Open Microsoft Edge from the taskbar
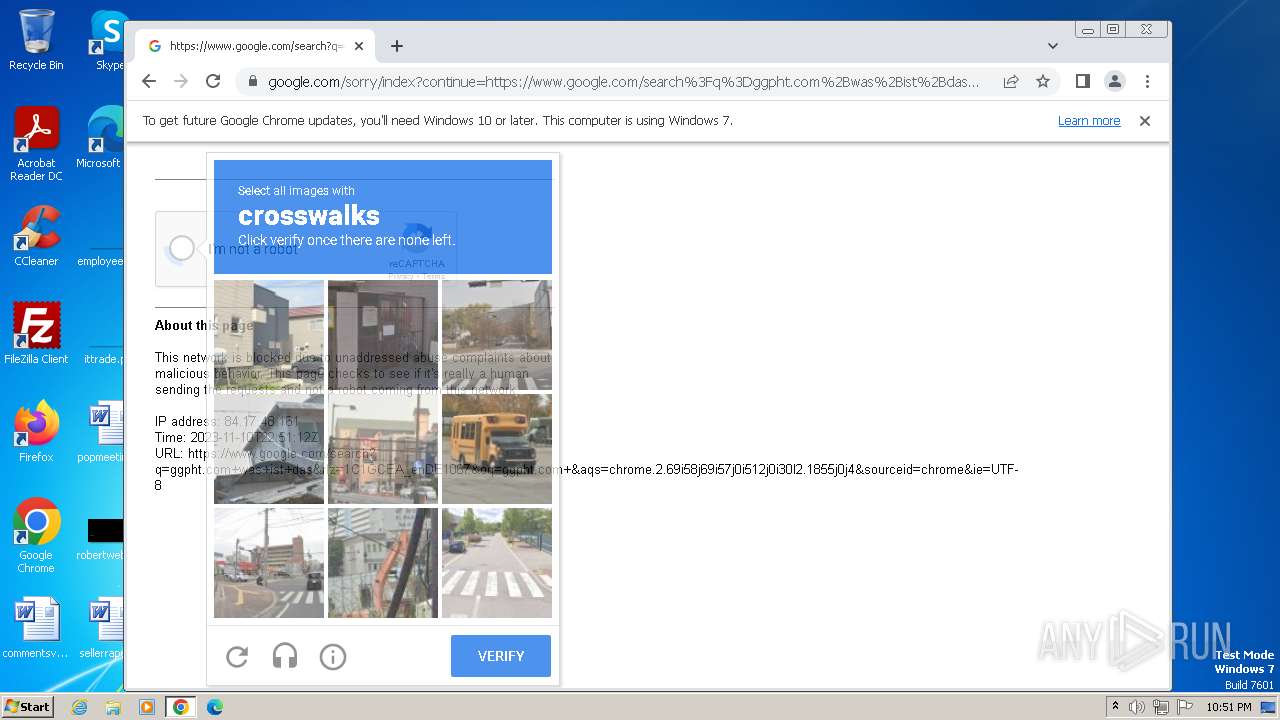This screenshot has width=1280, height=720. click(214, 707)
